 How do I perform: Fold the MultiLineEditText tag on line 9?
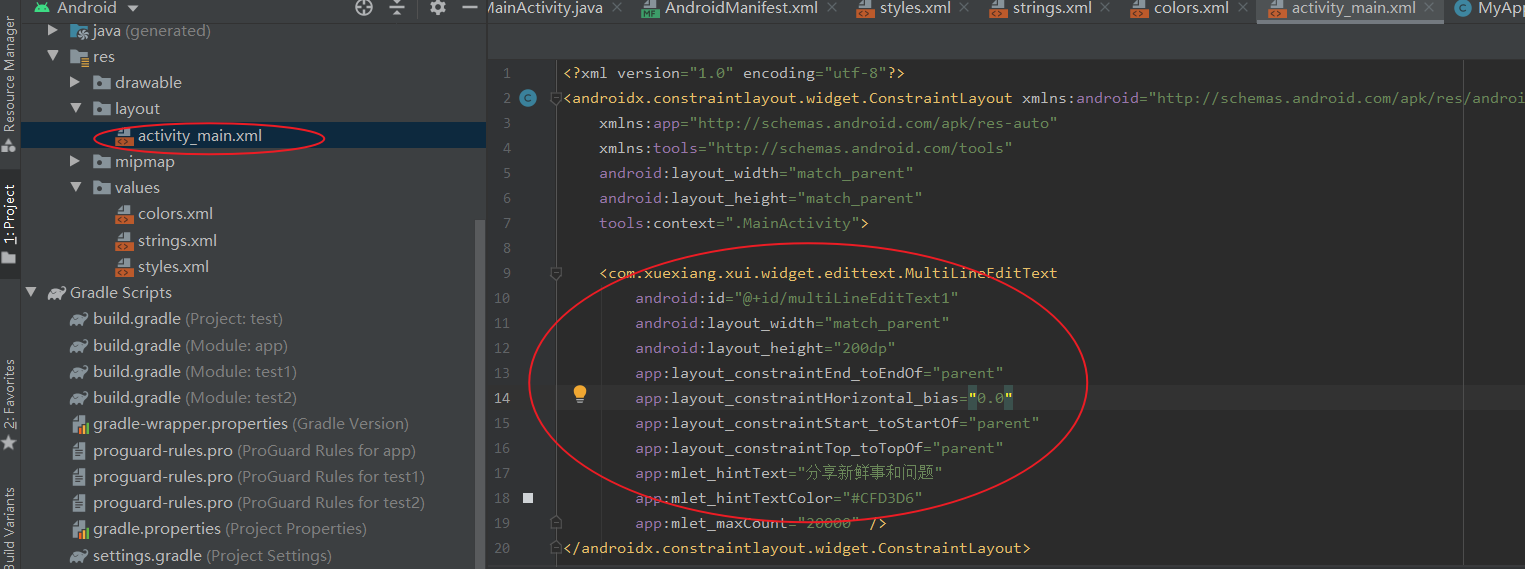coord(557,273)
